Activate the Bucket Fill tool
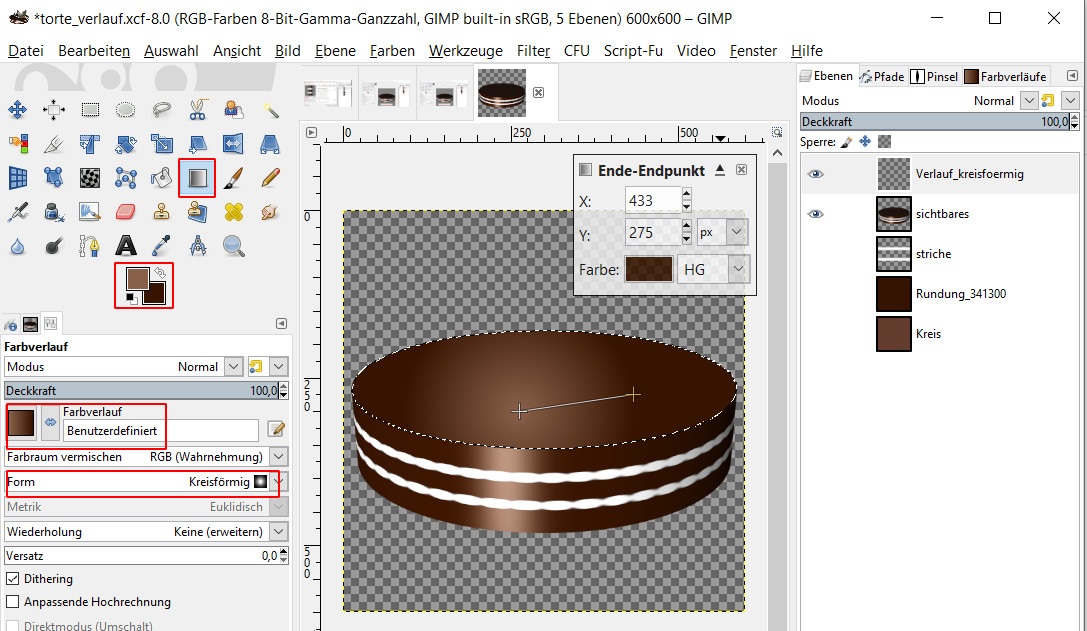The image size is (1087, 631). pos(161,178)
